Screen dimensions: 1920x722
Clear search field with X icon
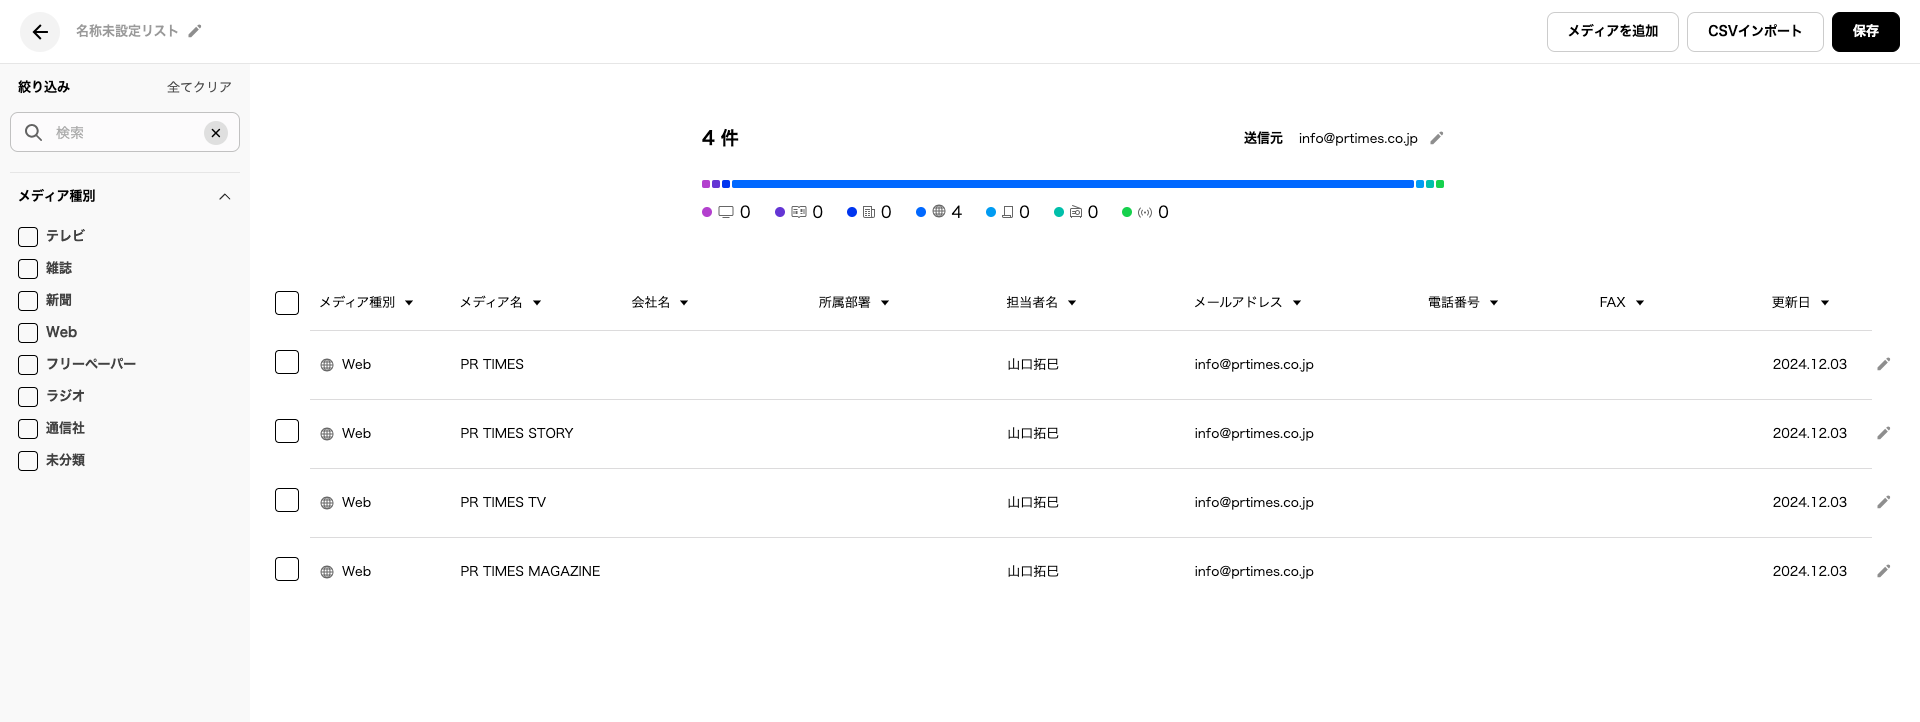point(215,133)
